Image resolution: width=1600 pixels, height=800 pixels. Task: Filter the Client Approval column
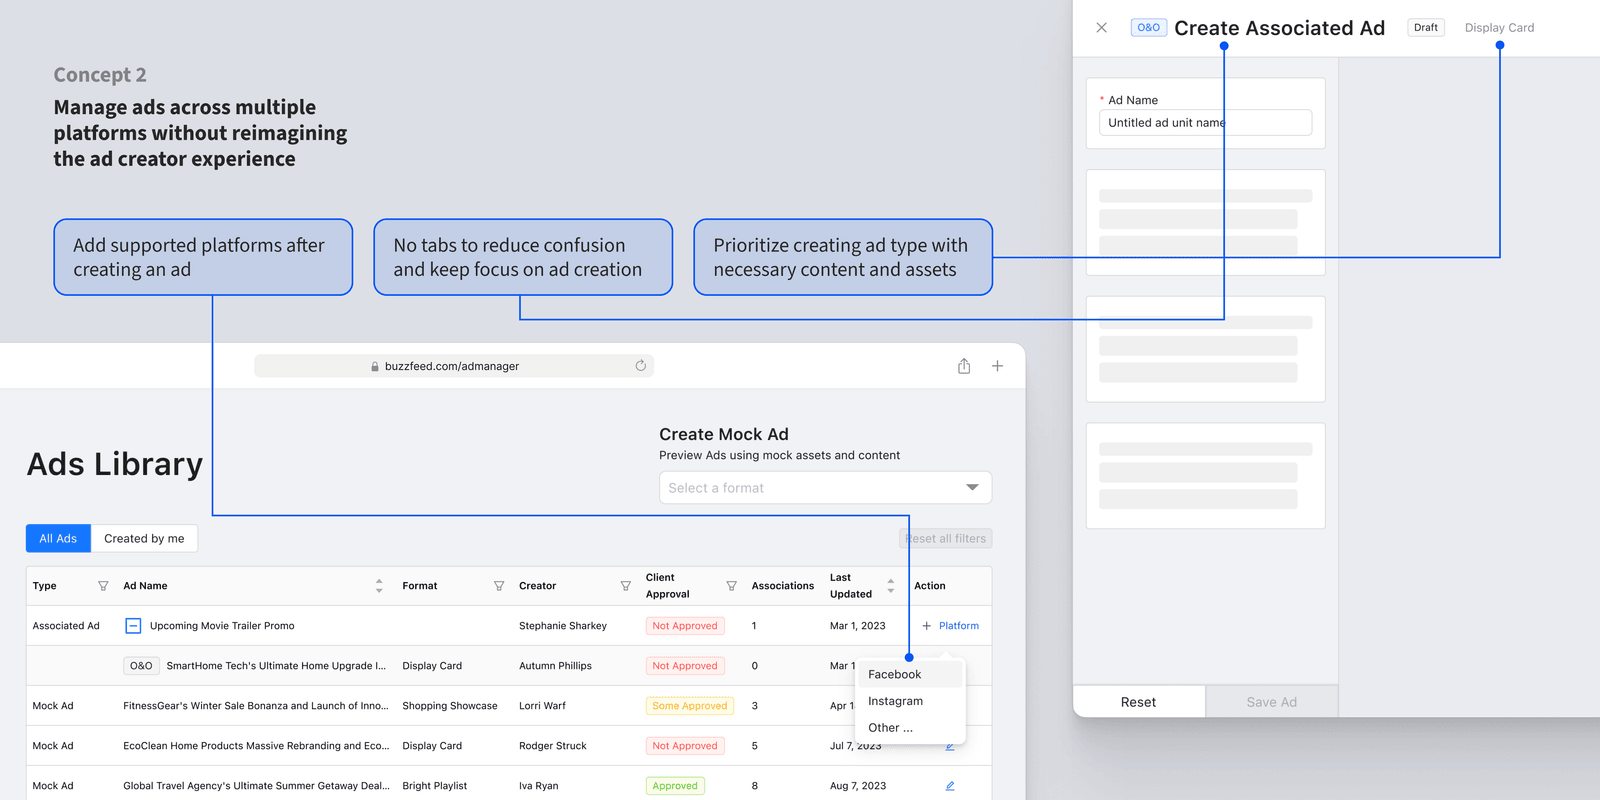coord(731,586)
